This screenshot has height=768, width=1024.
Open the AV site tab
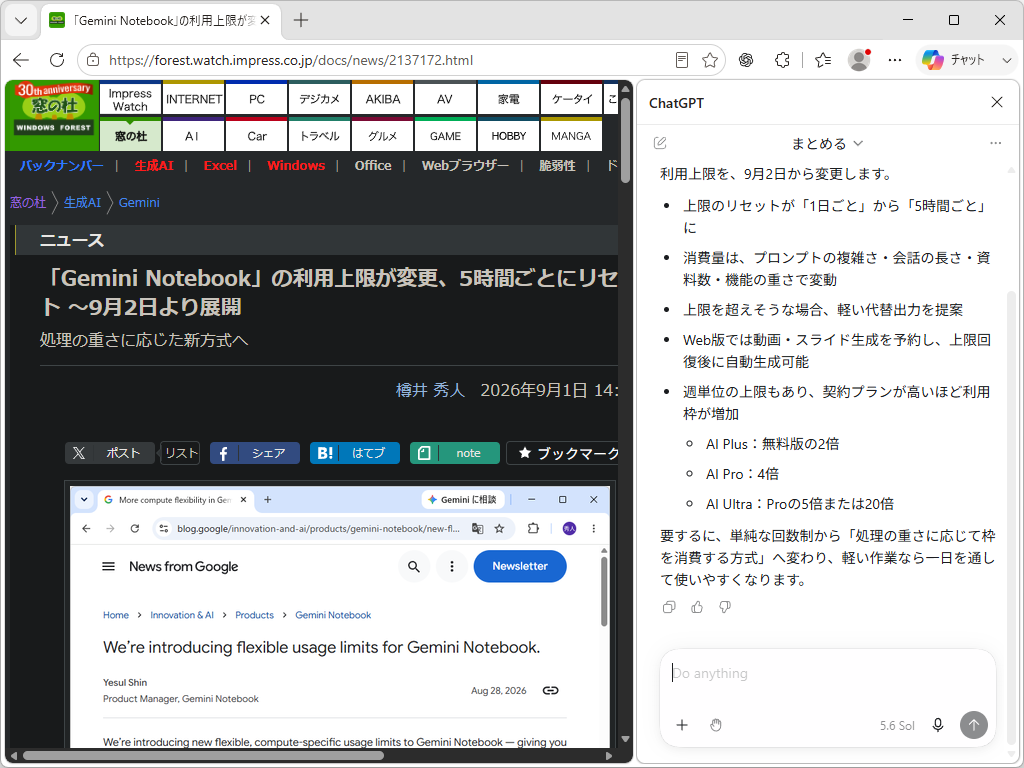(x=445, y=99)
